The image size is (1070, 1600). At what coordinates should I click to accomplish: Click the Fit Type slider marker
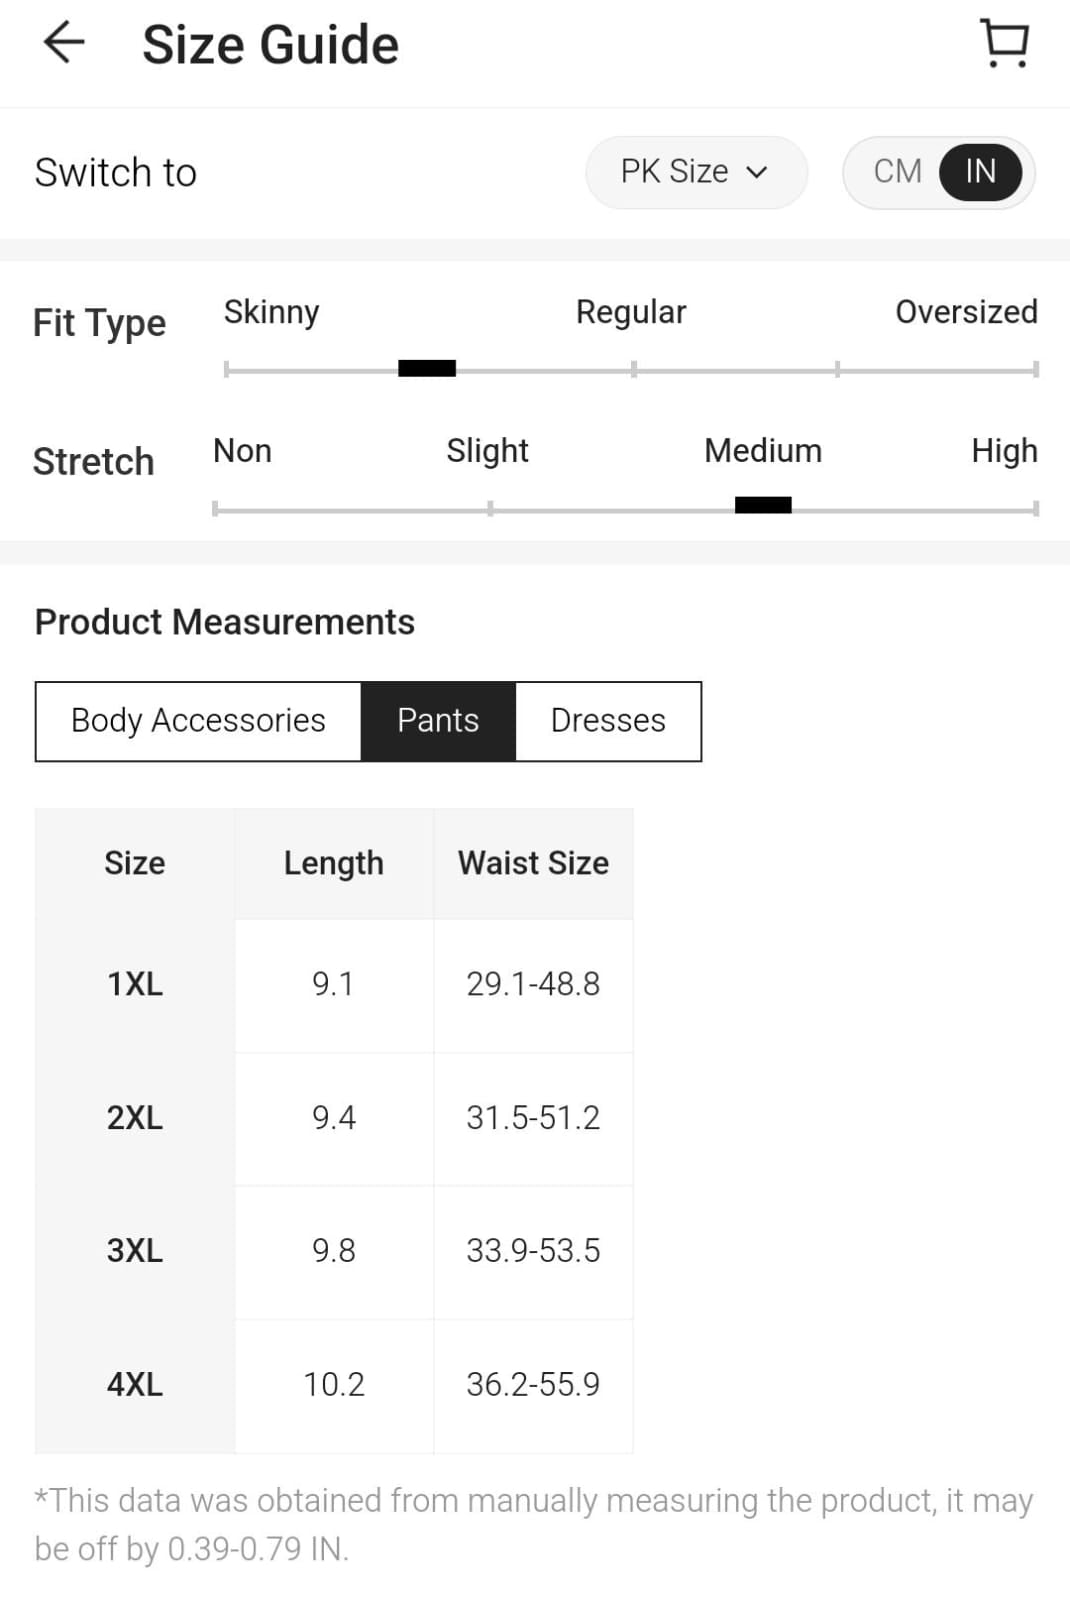point(427,368)
